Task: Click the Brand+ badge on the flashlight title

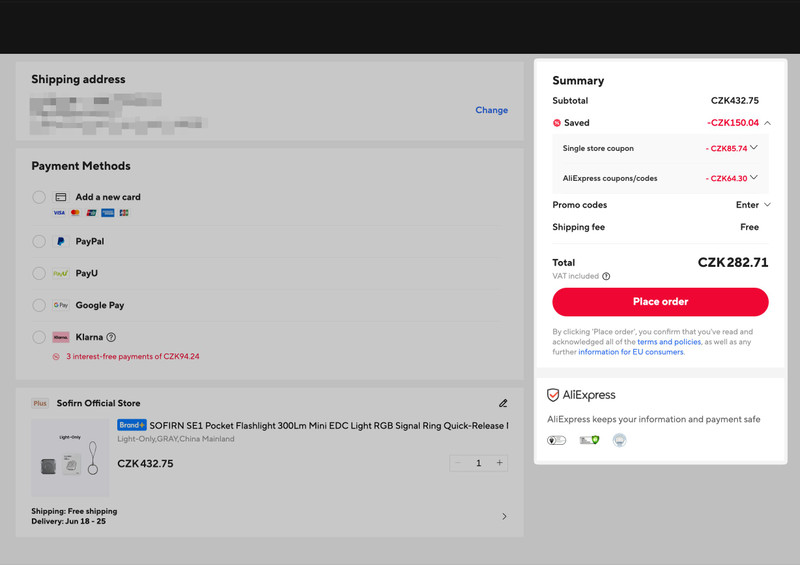Action: pos(132,425)
